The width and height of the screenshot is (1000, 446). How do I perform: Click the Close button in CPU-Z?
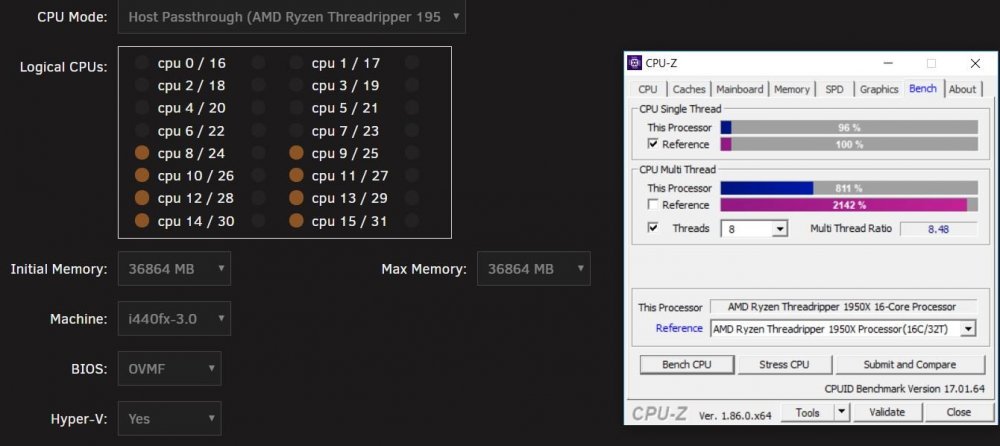pos(959,412)
